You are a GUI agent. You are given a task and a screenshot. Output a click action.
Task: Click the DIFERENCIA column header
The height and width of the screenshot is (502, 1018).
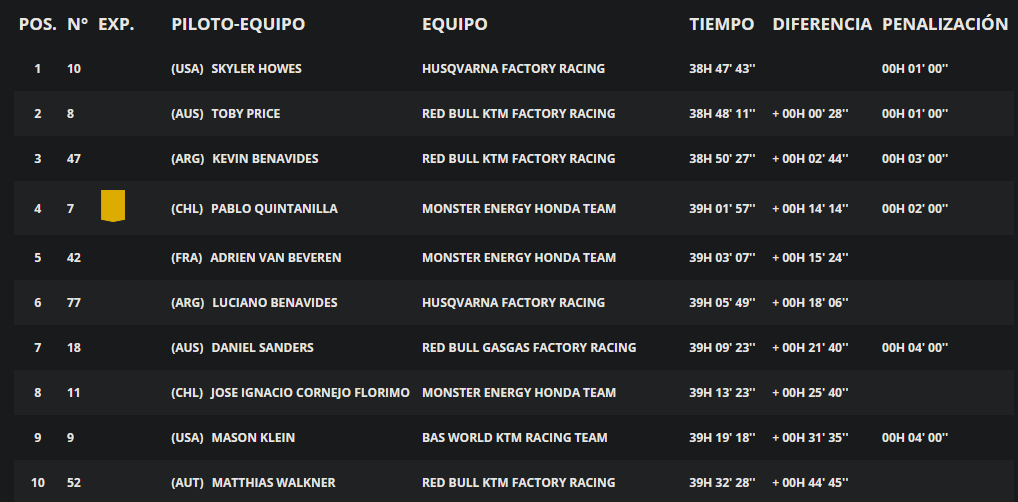[821, 24]
